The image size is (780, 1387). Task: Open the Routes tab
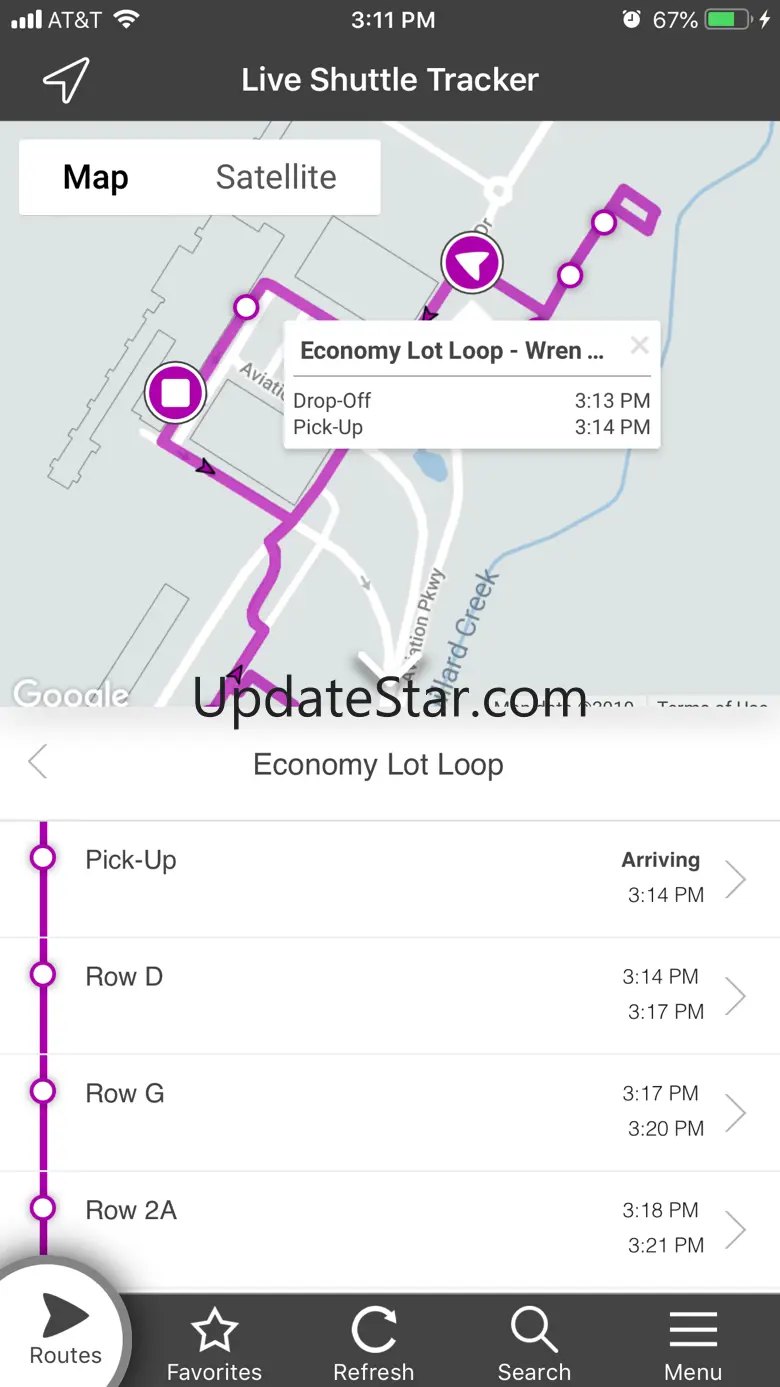[x=65, y=1328]
